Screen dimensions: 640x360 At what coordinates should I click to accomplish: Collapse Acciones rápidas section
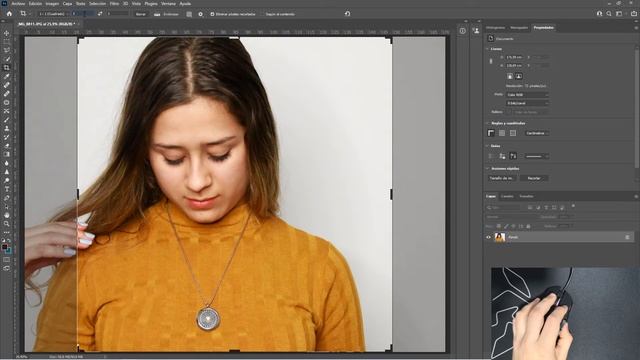[x=487, y=168]
